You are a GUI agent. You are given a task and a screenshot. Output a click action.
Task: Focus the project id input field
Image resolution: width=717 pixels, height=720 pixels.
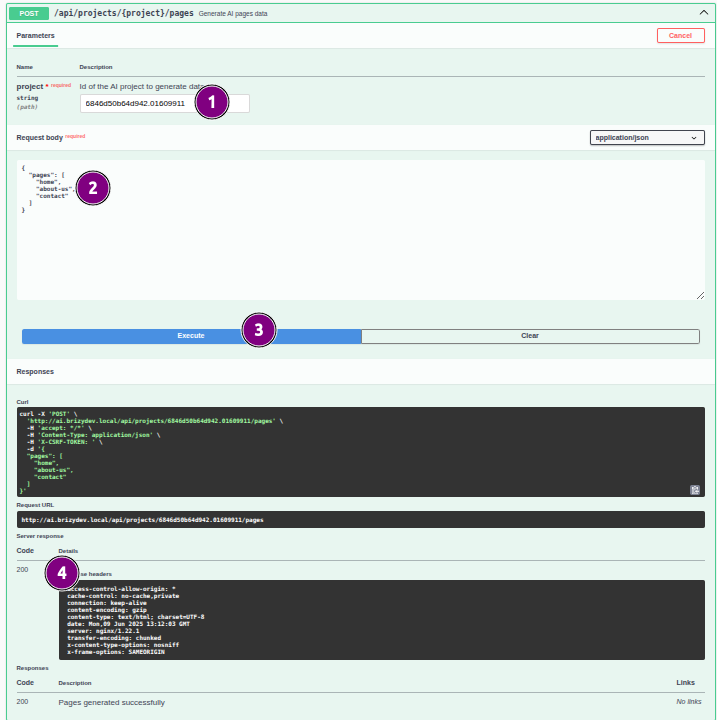pos(164,103)
